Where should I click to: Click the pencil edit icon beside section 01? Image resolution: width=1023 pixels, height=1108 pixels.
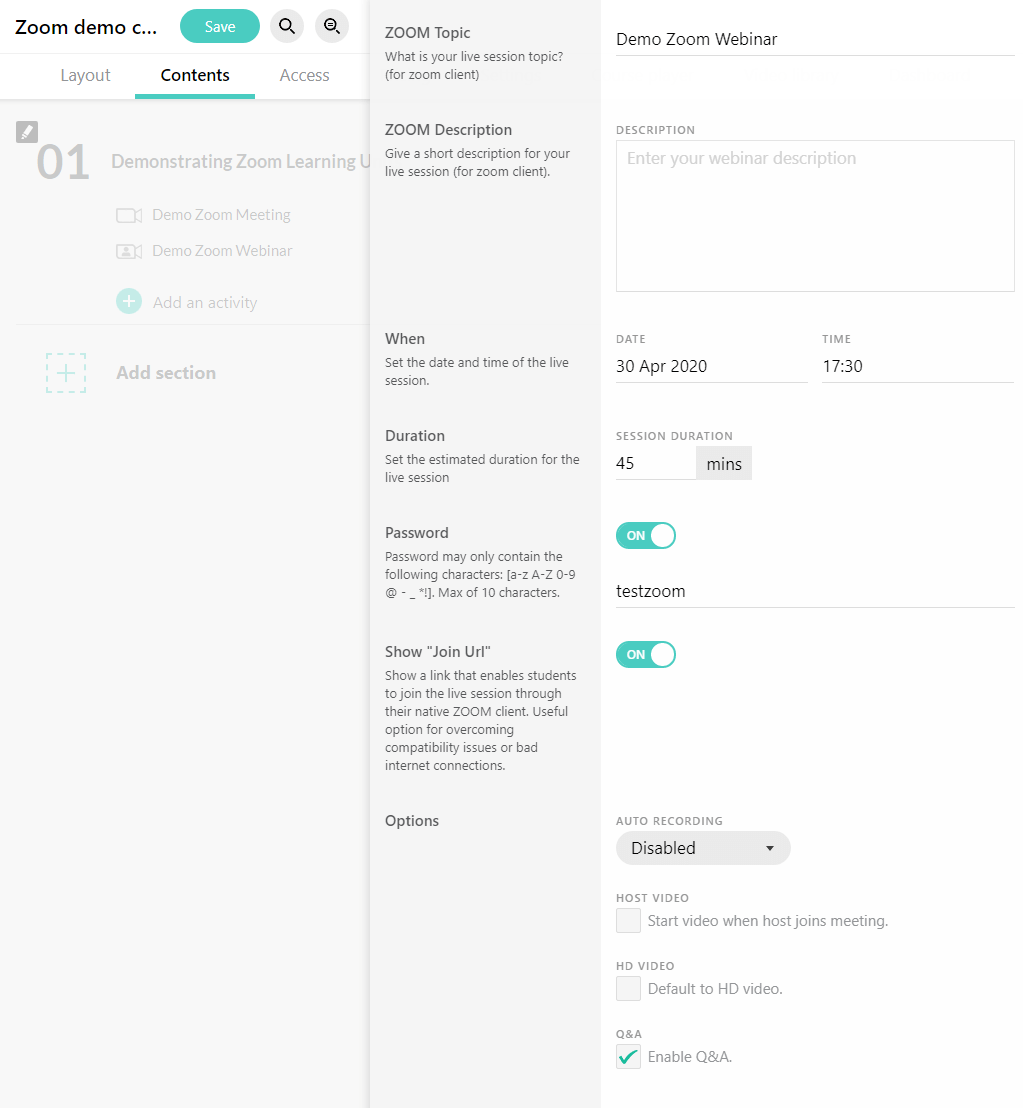27,132
